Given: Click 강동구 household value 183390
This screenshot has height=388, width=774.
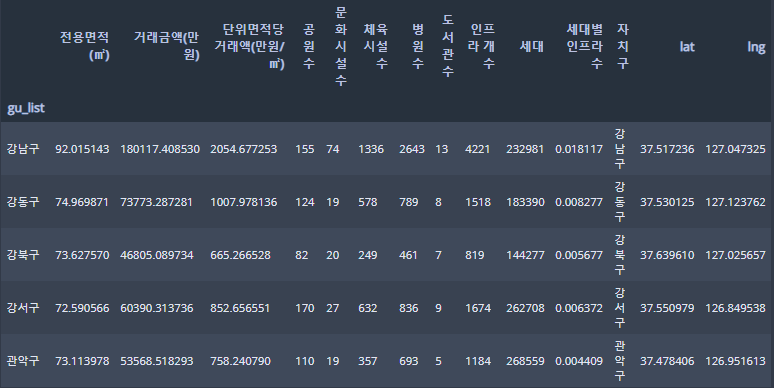Looking at the screenshot, I should 525,202.
